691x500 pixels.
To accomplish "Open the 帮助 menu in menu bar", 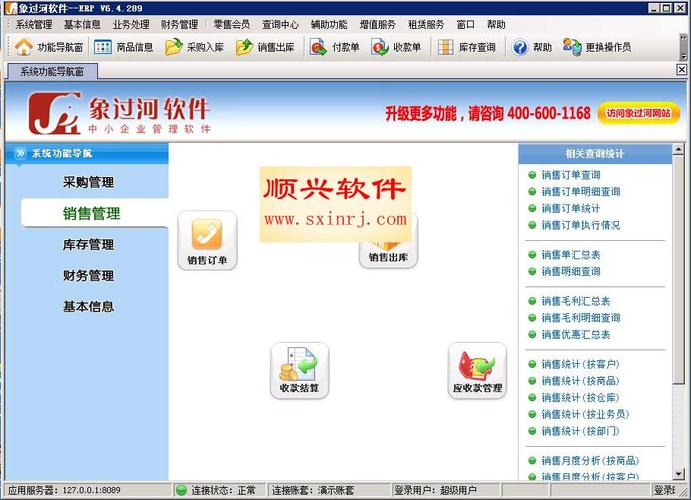I will [x=496, y=25].
